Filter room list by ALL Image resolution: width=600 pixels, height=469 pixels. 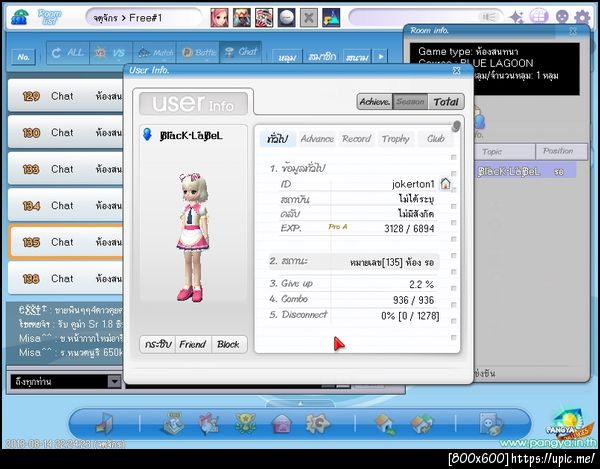[68, 52]
